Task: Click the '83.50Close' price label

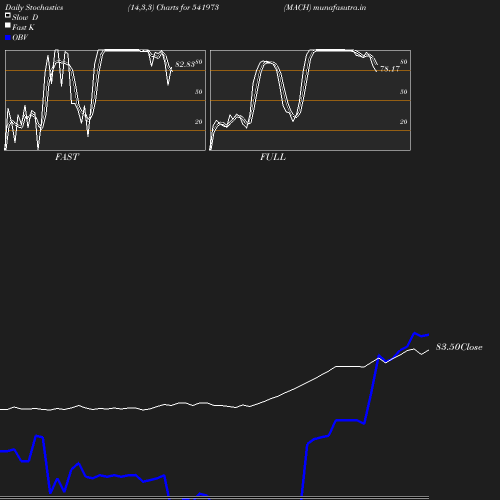Action: (x=459, y=347)
